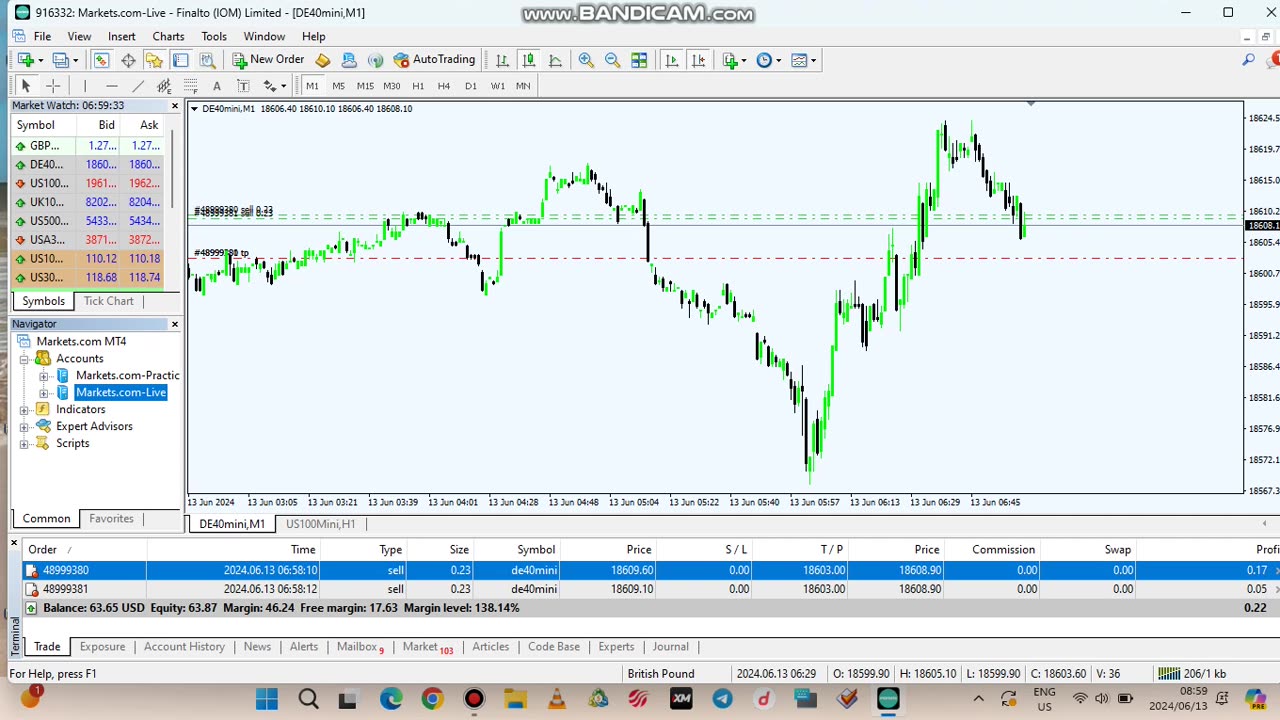Toggle the Terminal panel icon
The image size is (1280, 720).
181,60
